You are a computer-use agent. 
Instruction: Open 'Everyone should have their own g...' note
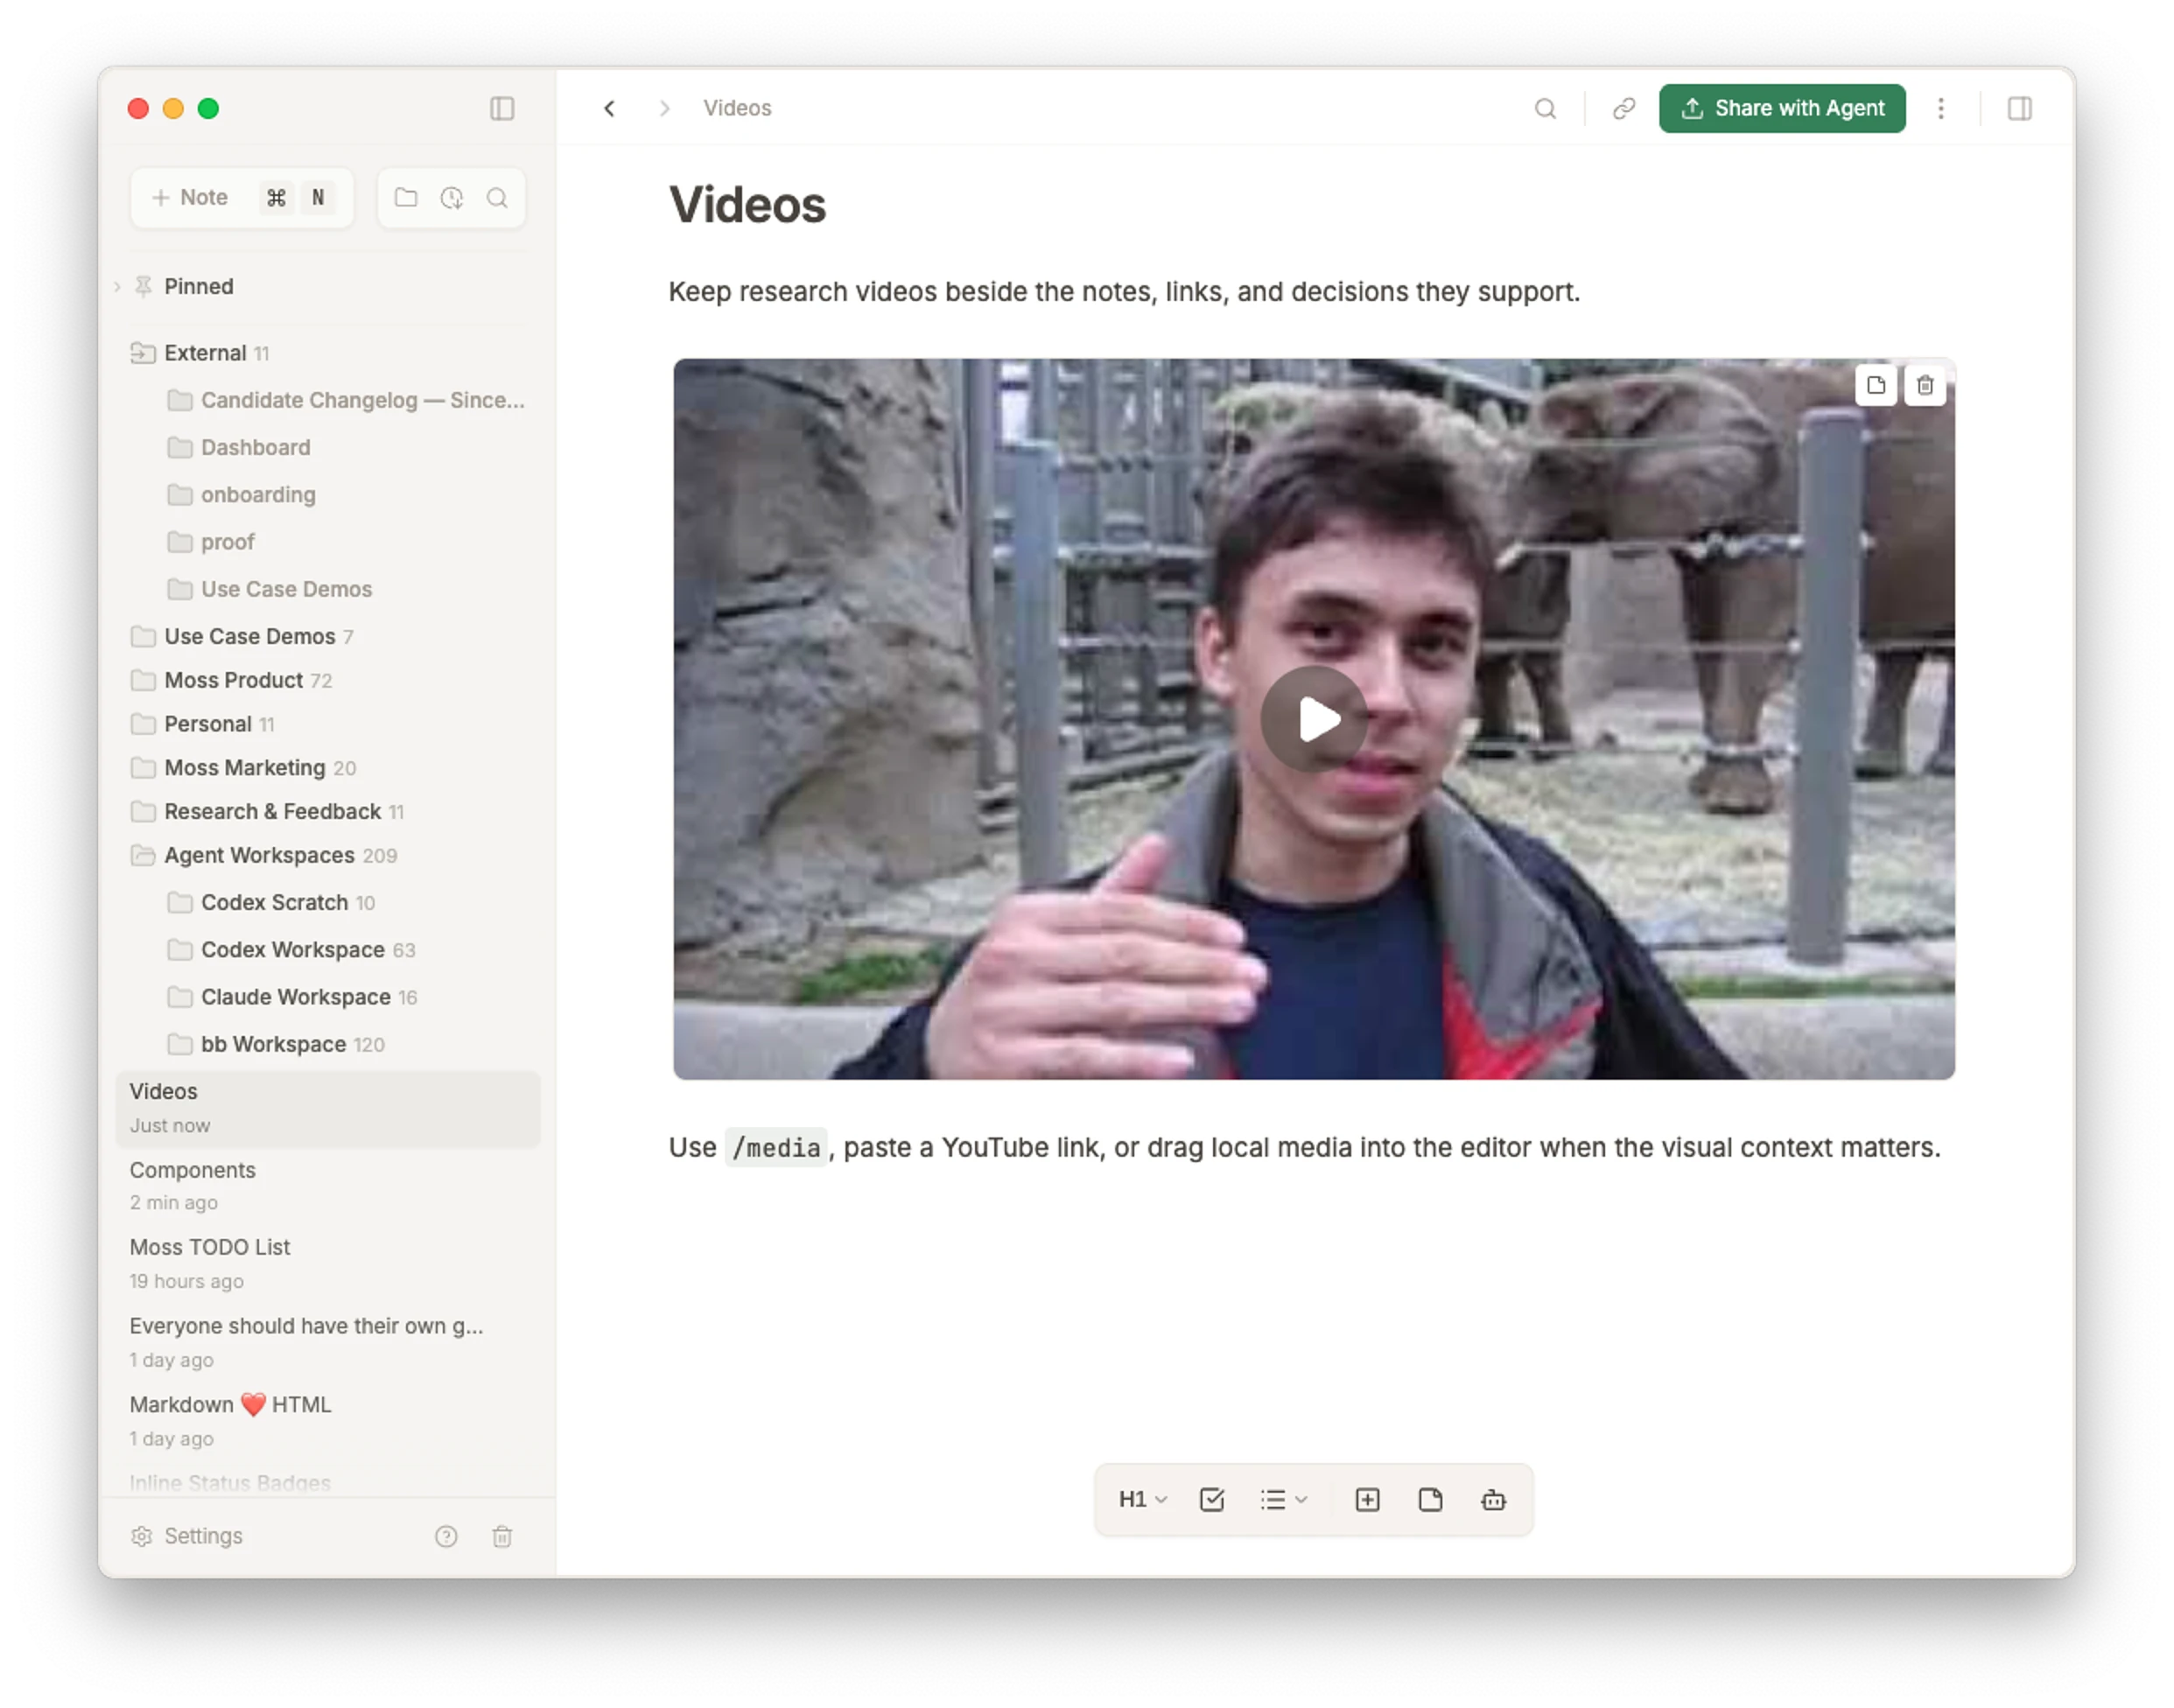click(328, 1342)
